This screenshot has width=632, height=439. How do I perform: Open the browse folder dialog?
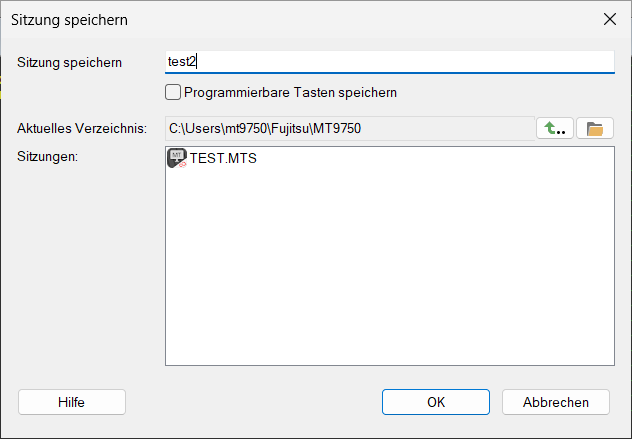[x=595, y=128]
